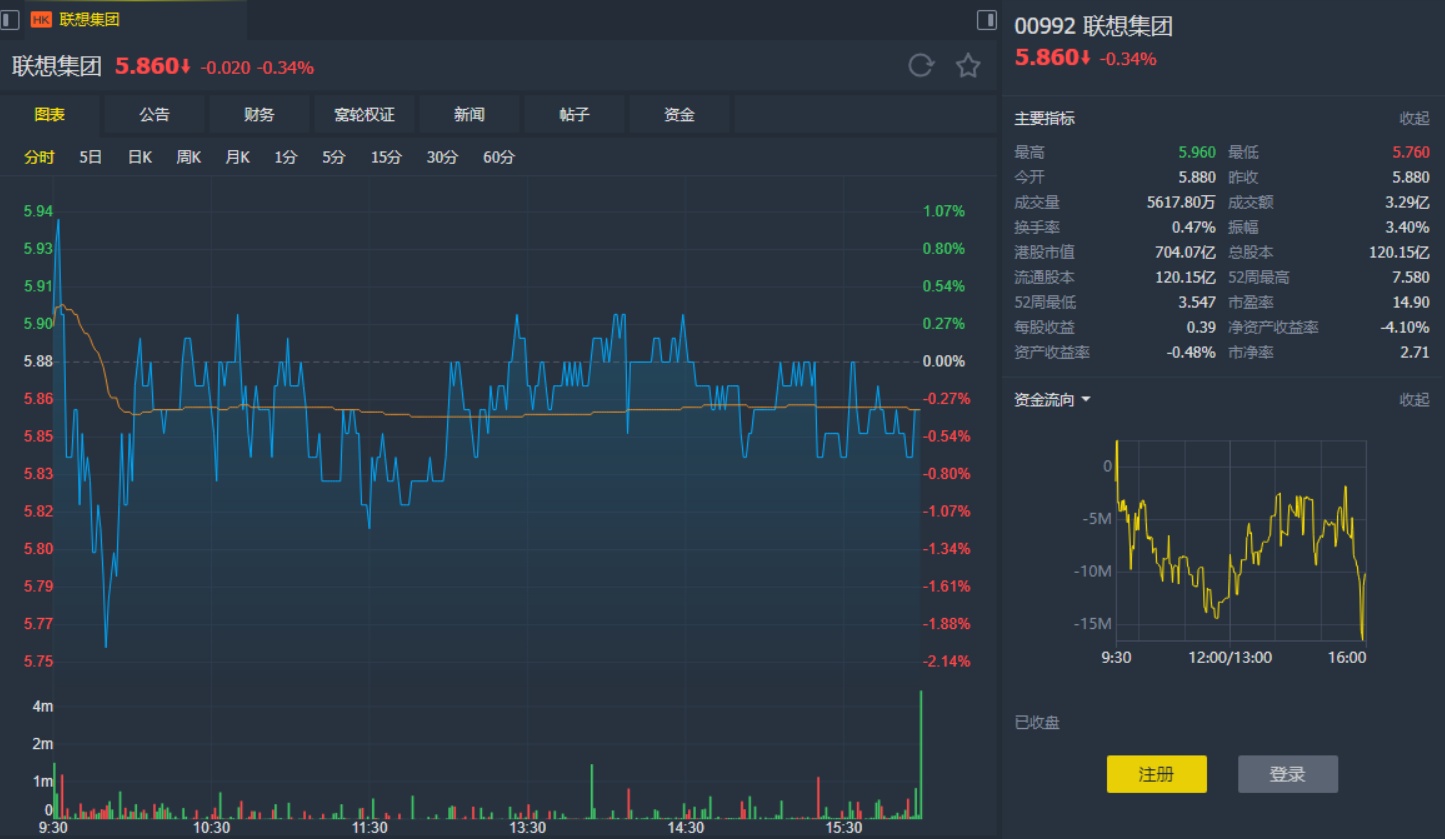The image size is (1445, 839).
Task: Collapse the 资金流向 section
Action: click(x=1415, y=400)
